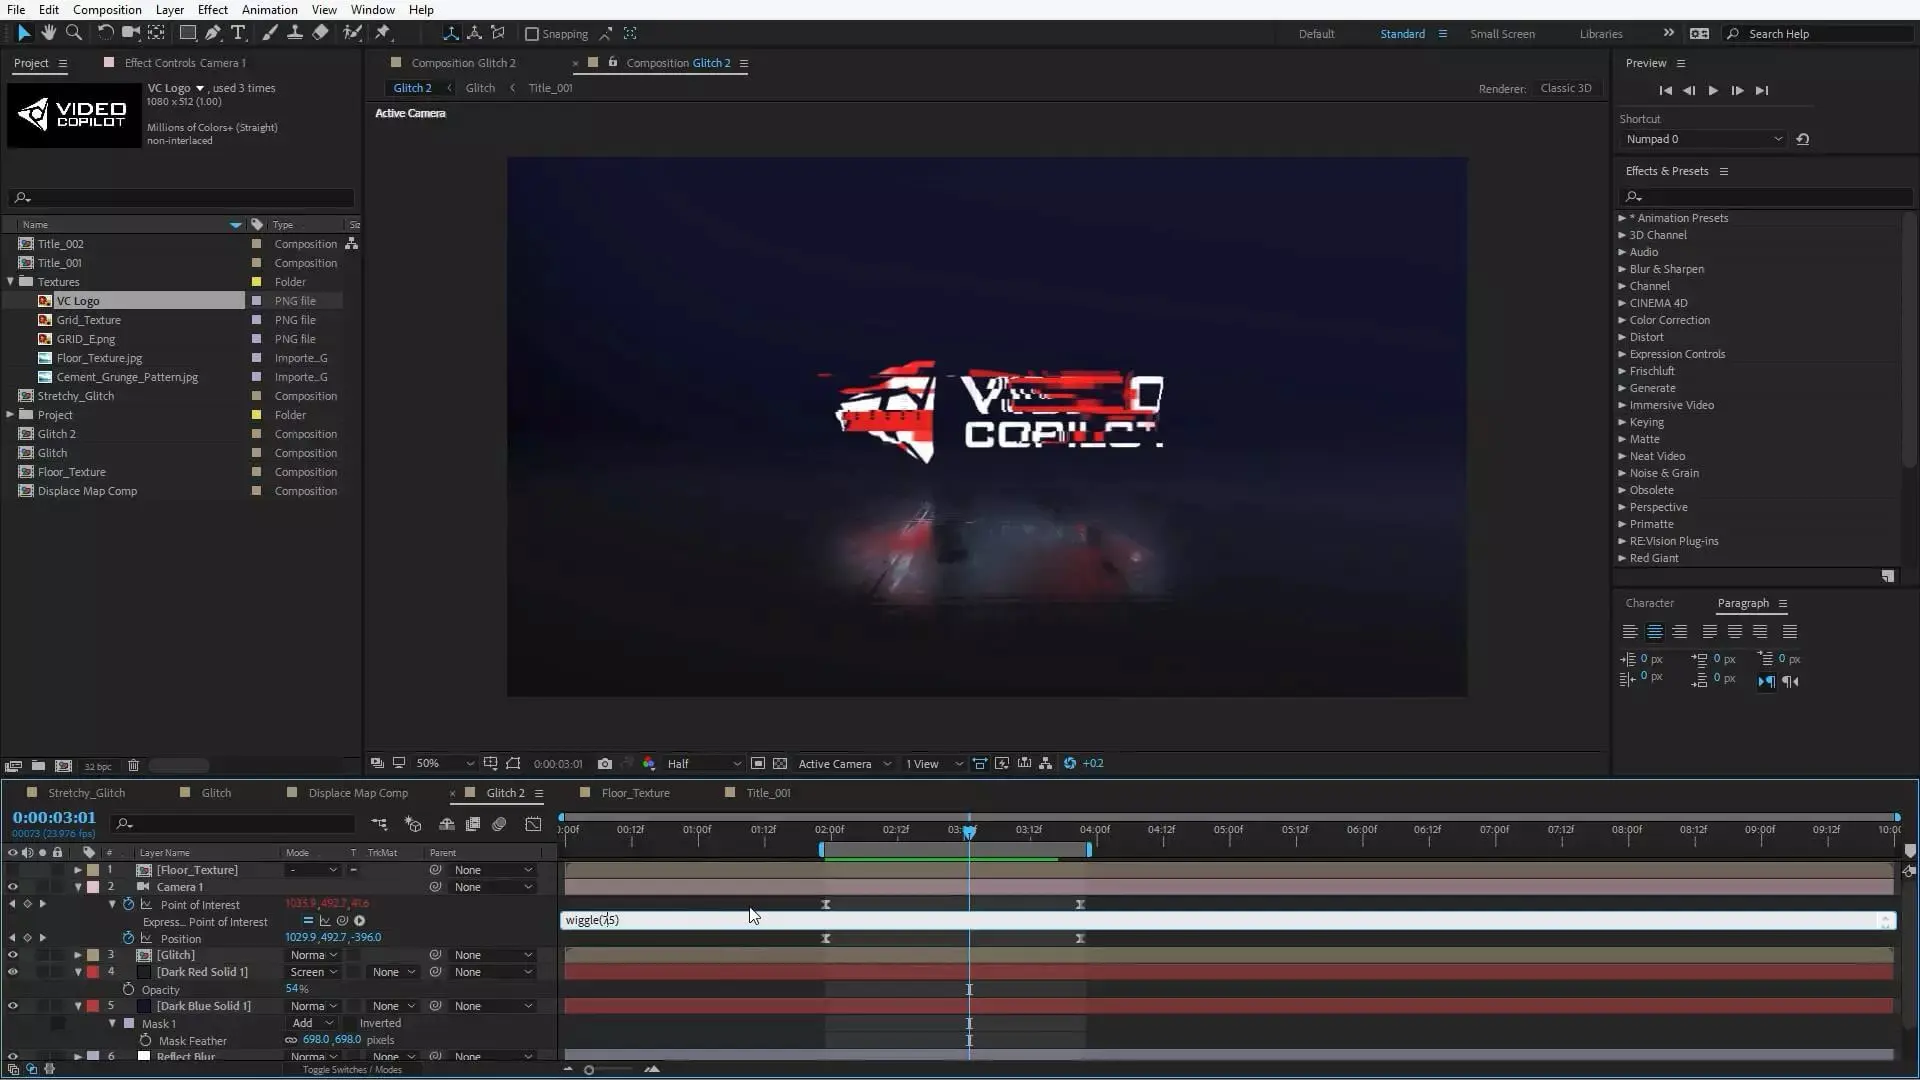Enable Motion Blur icon in timeline
The width and height of the screenshot is (1920, 1080).
[499, 824]
